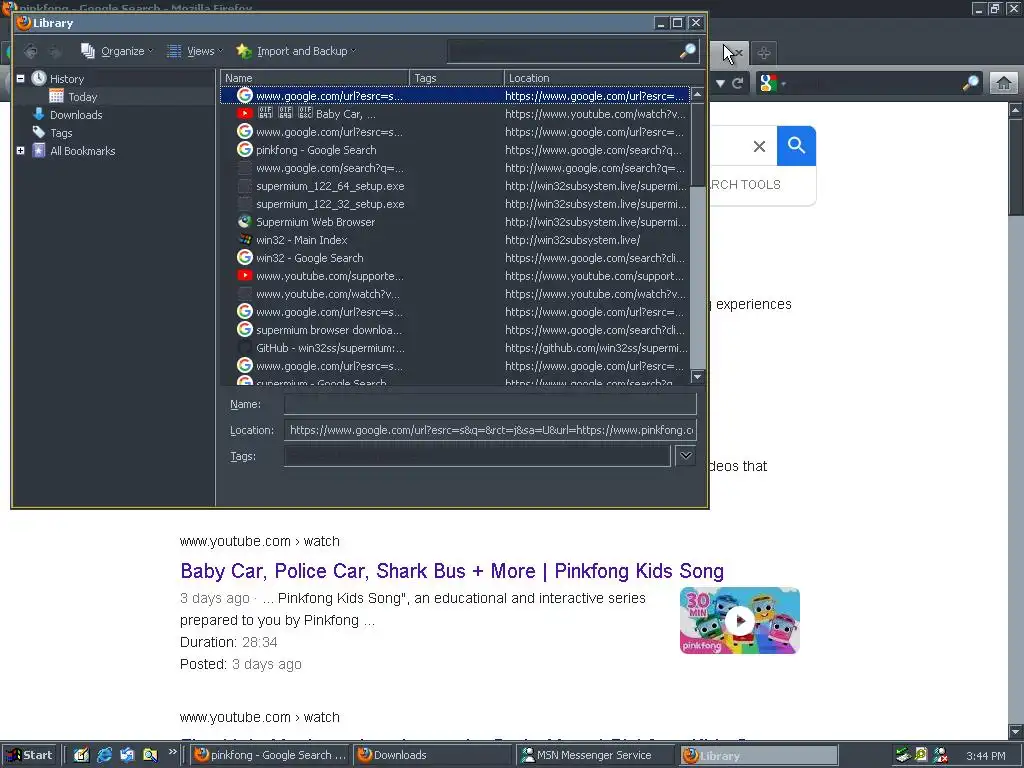The height and width of the screenshot is (768, 1024).
Task: Click the Name input field
Action: click(x=490, y=404)
